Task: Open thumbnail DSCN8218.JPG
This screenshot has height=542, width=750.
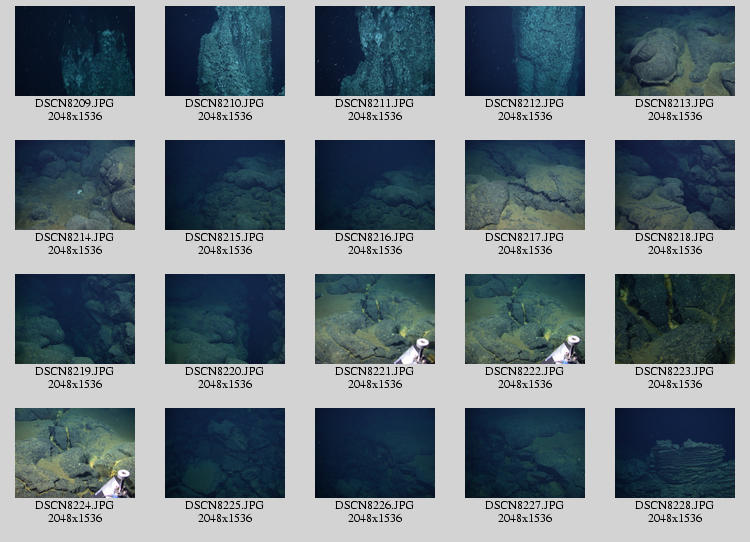Action: (x=675, y=185)
